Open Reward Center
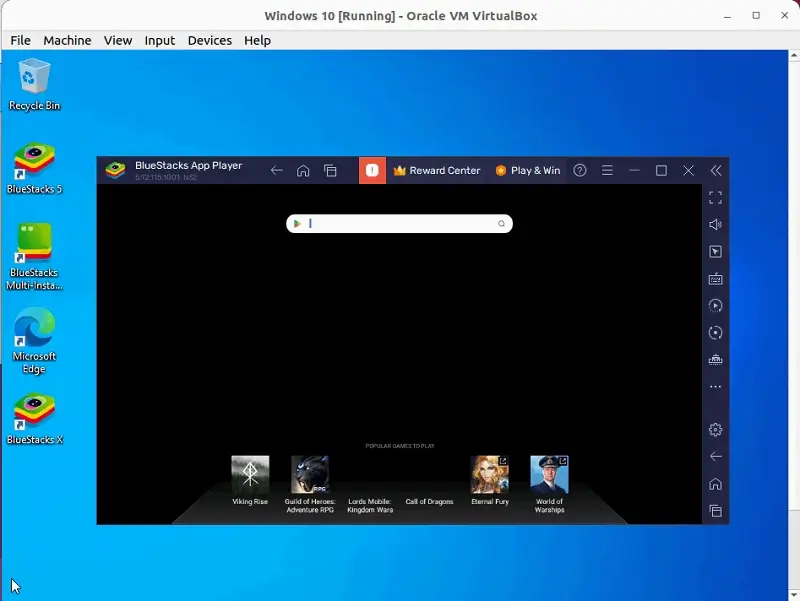This screenshot has width=800, height=601. pos(437,170)
